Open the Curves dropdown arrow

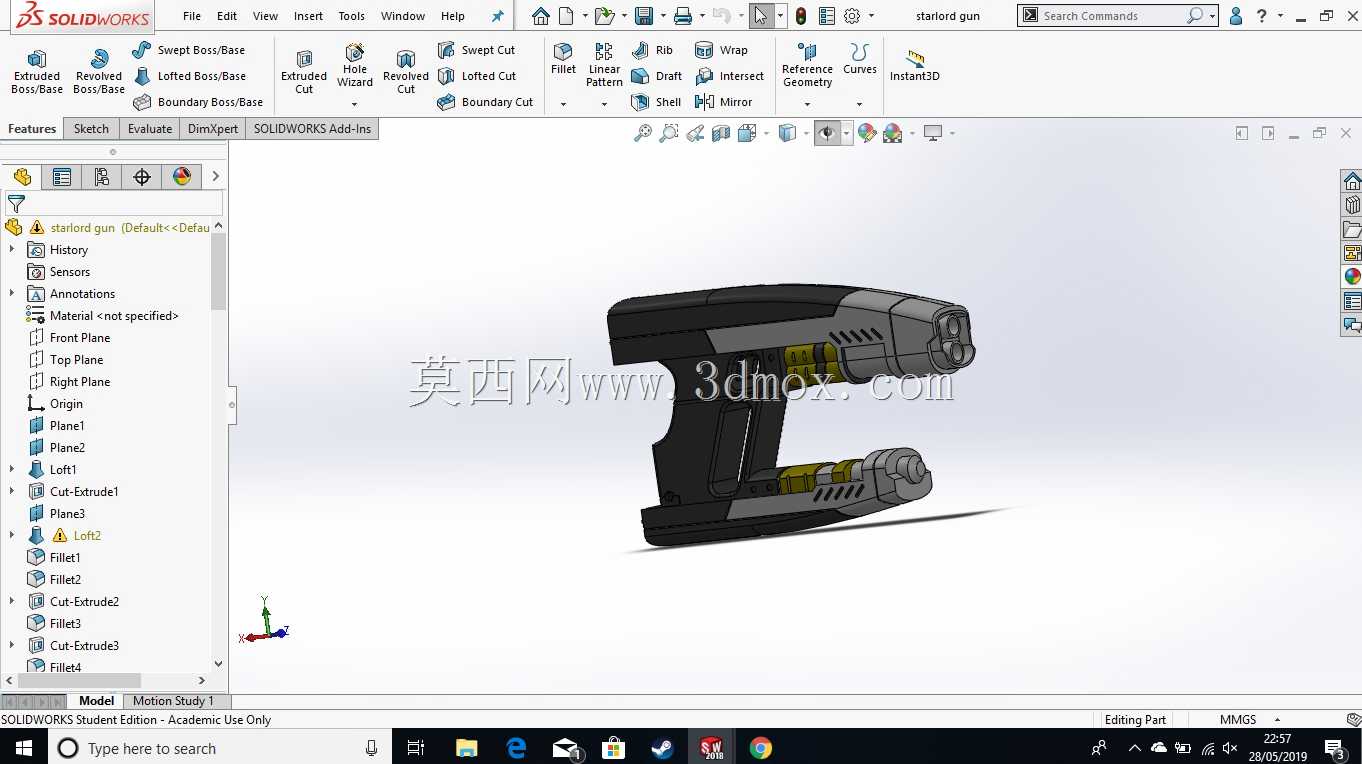(x=859, y=104)
